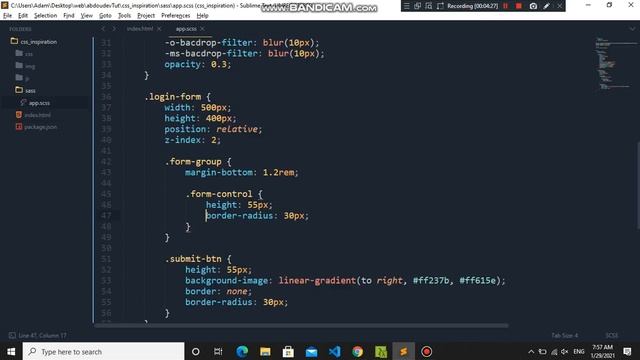The height and width of the screenshot is (360, 640).
Task: Open the Selection menu
Action: [x=45, y=16]
